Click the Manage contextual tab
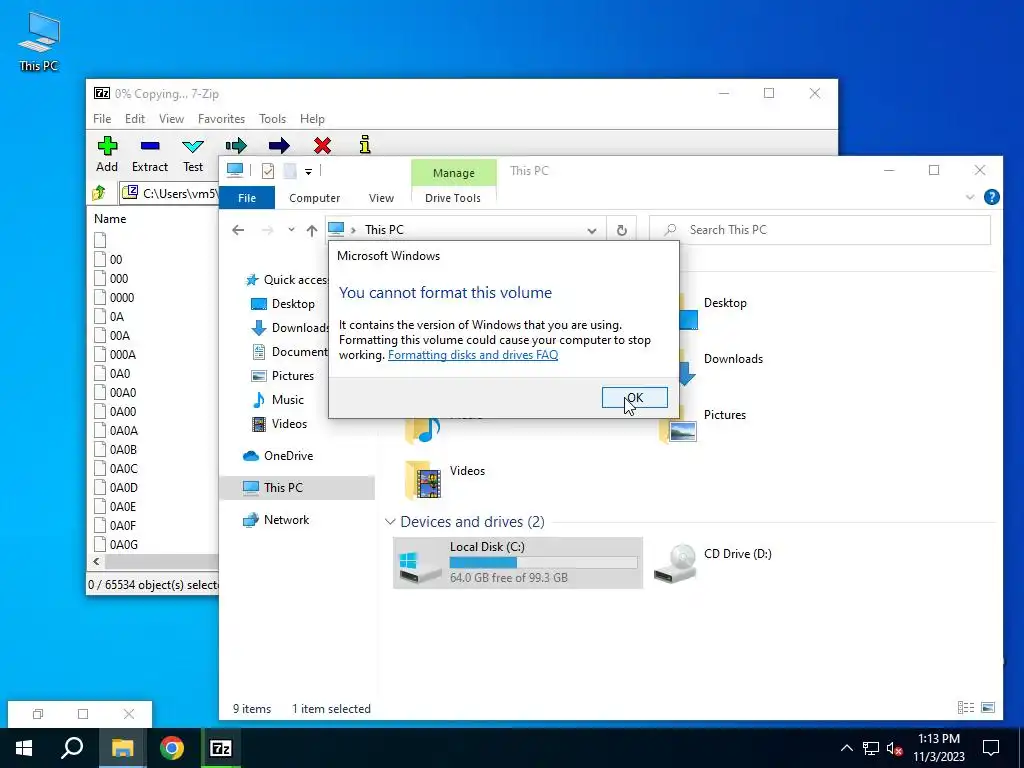Viewport: 1024px width, 768px height. (x=453, y=173)
